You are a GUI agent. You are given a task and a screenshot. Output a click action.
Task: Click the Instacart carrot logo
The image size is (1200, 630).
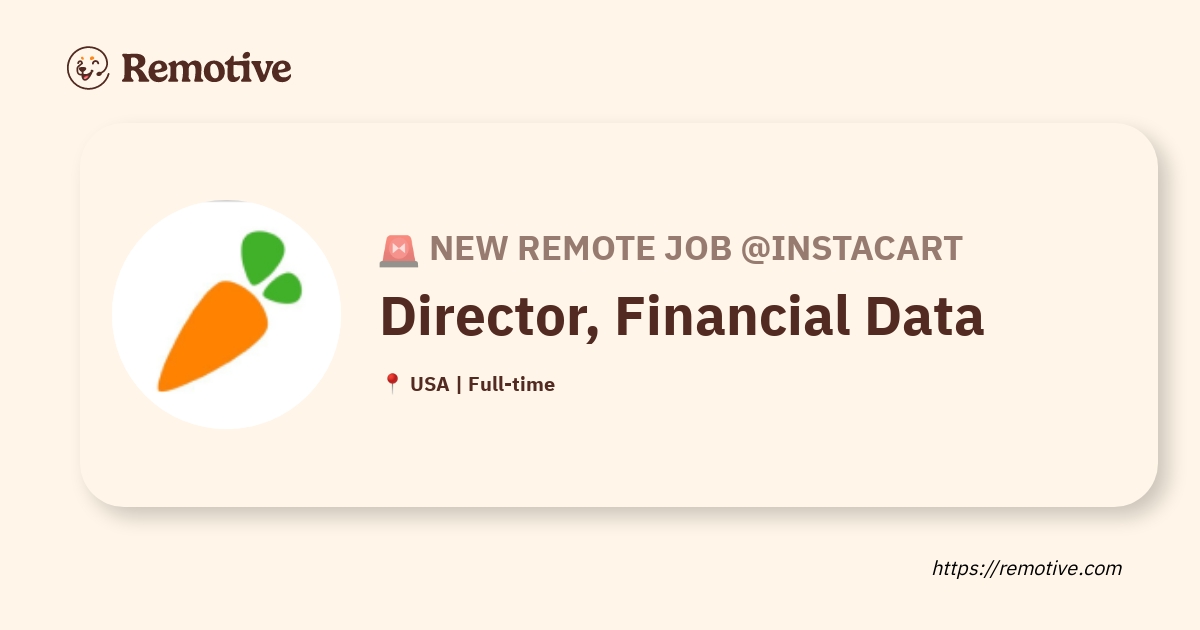click(226, 314)
